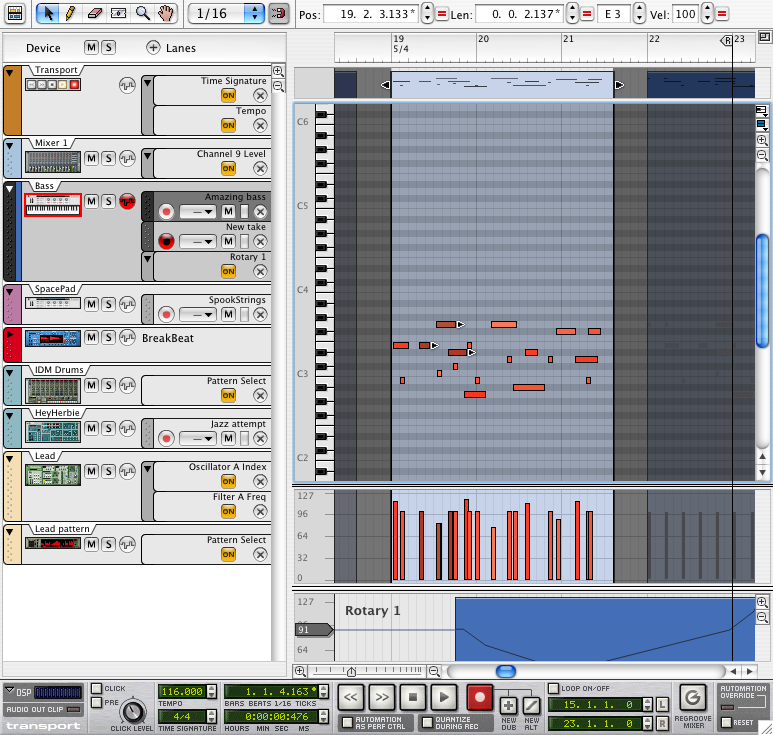
Task: Click the tempo 116.000 field
Action: pyautogui.click(x=182, y=692)
